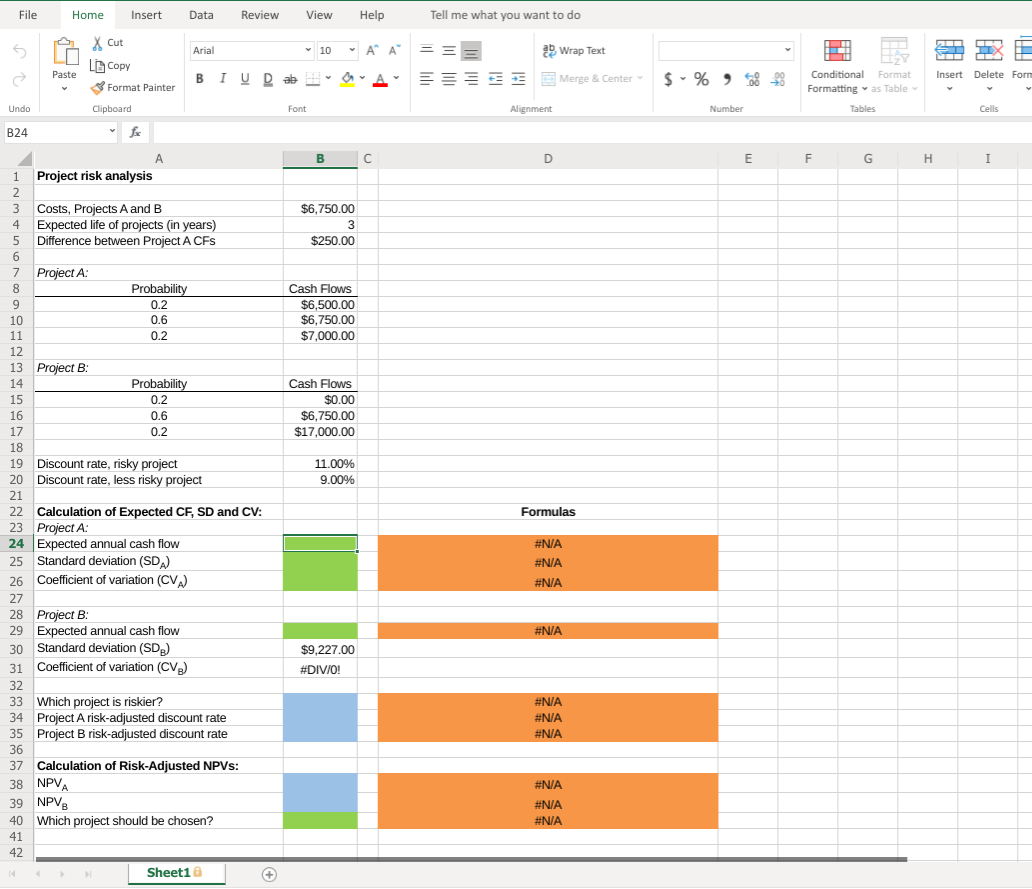The image size is (1032, 889).
Task: Toggle underline for the selected cell
Action: [x=244, y=78]
